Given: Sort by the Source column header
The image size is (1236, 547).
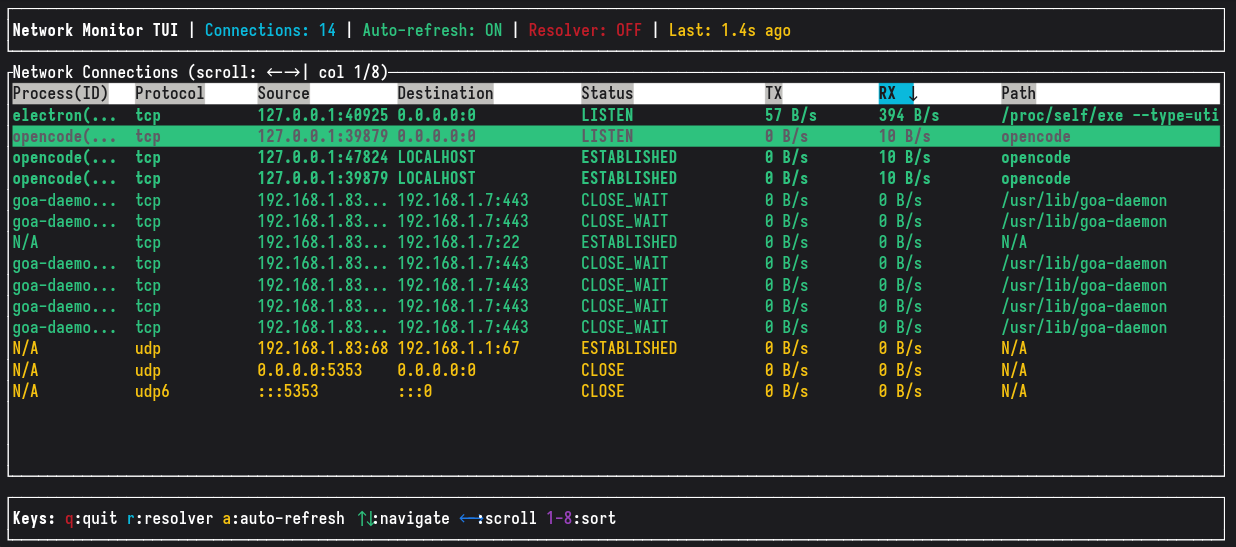Looking at the screenshot, I should pos(284,93).
